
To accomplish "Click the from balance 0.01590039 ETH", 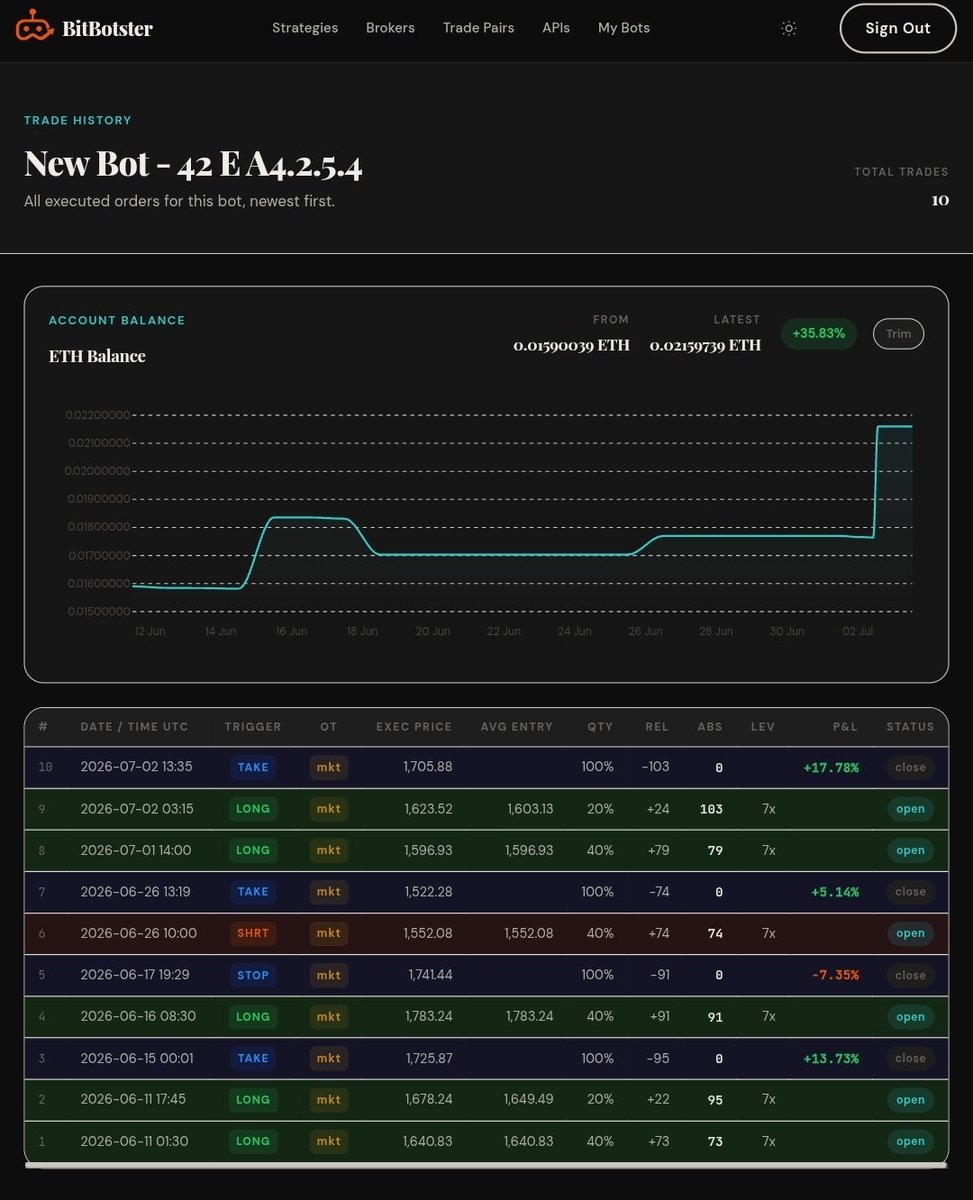I will (571, 345).
